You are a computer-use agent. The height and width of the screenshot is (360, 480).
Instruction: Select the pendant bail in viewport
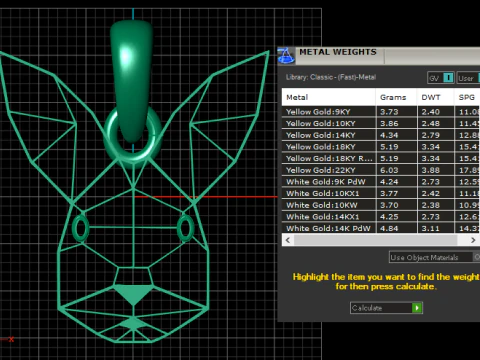(131, 80)
